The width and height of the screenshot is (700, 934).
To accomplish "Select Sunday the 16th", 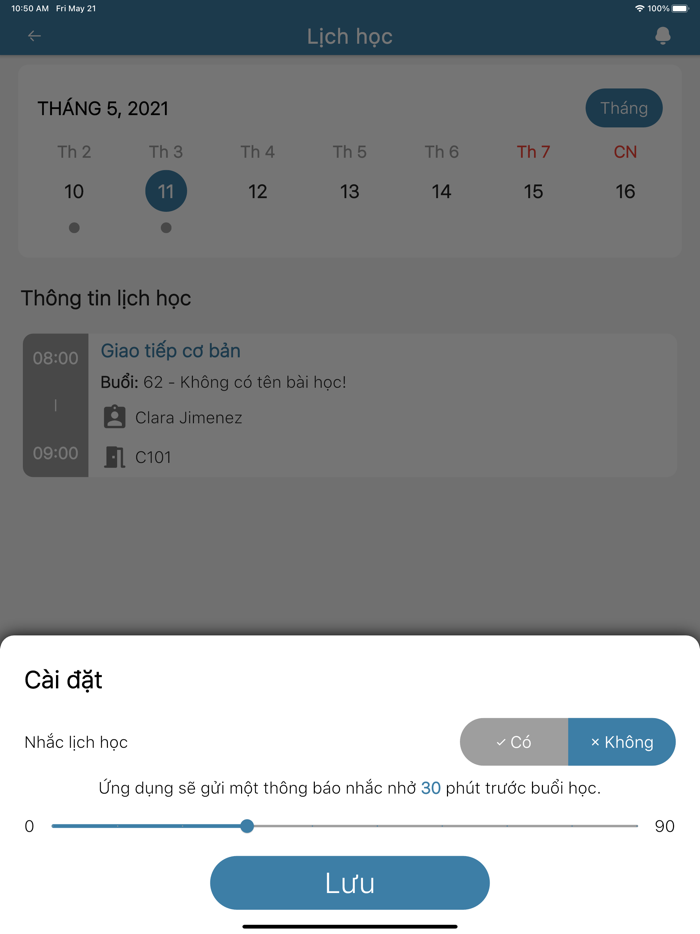I will coord(626,191).
